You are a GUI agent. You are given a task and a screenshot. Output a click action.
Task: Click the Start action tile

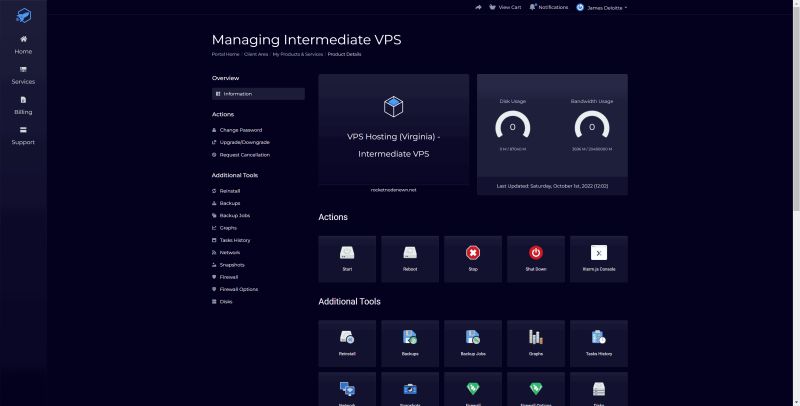pos(347,259)
